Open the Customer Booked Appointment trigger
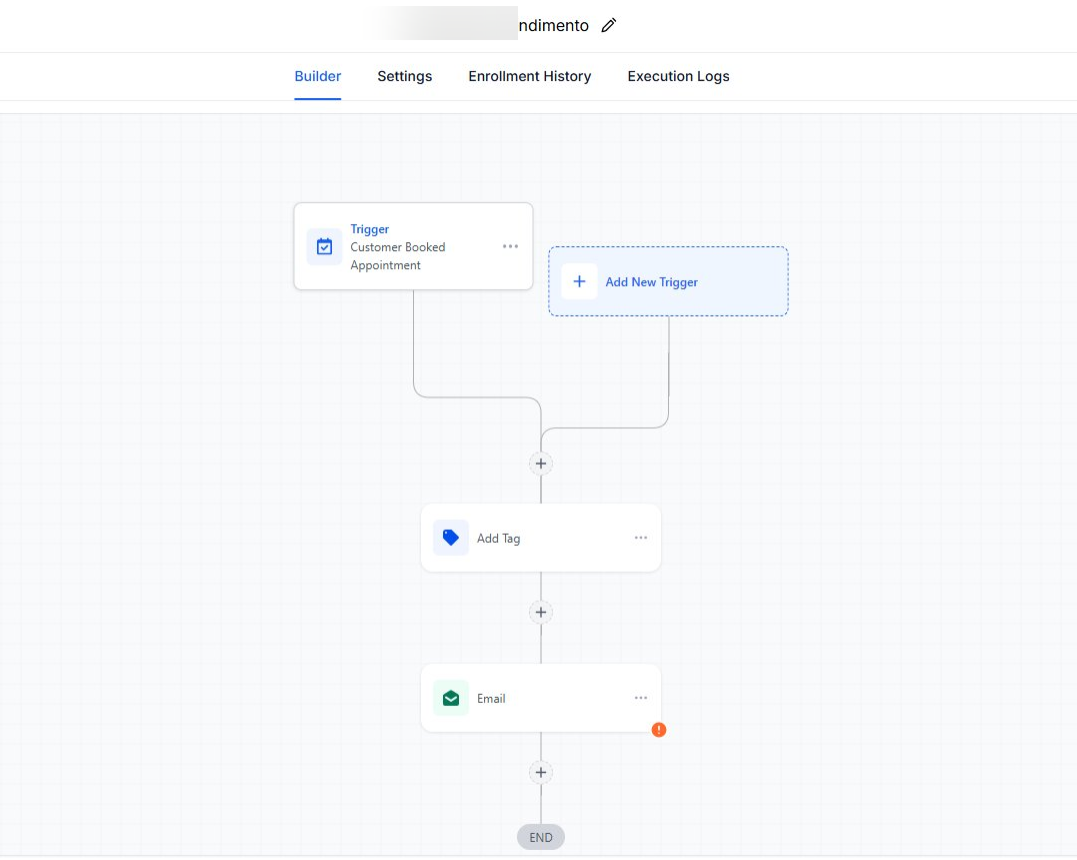 click(x=398, y=256)
